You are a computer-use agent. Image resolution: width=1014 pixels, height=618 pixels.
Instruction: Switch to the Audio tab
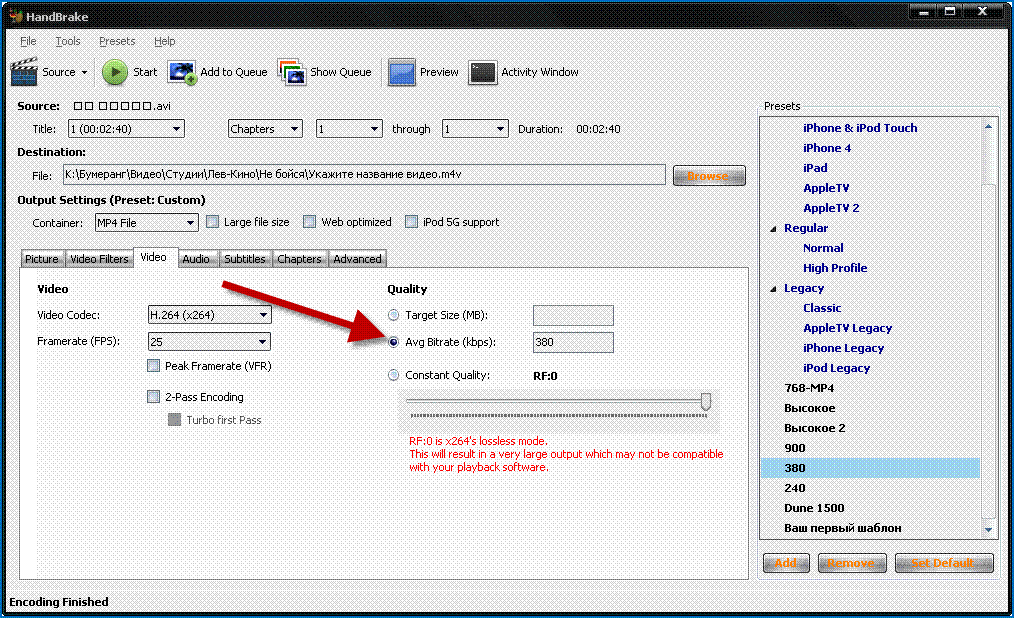pyautogui.click(x=196, y=259)
